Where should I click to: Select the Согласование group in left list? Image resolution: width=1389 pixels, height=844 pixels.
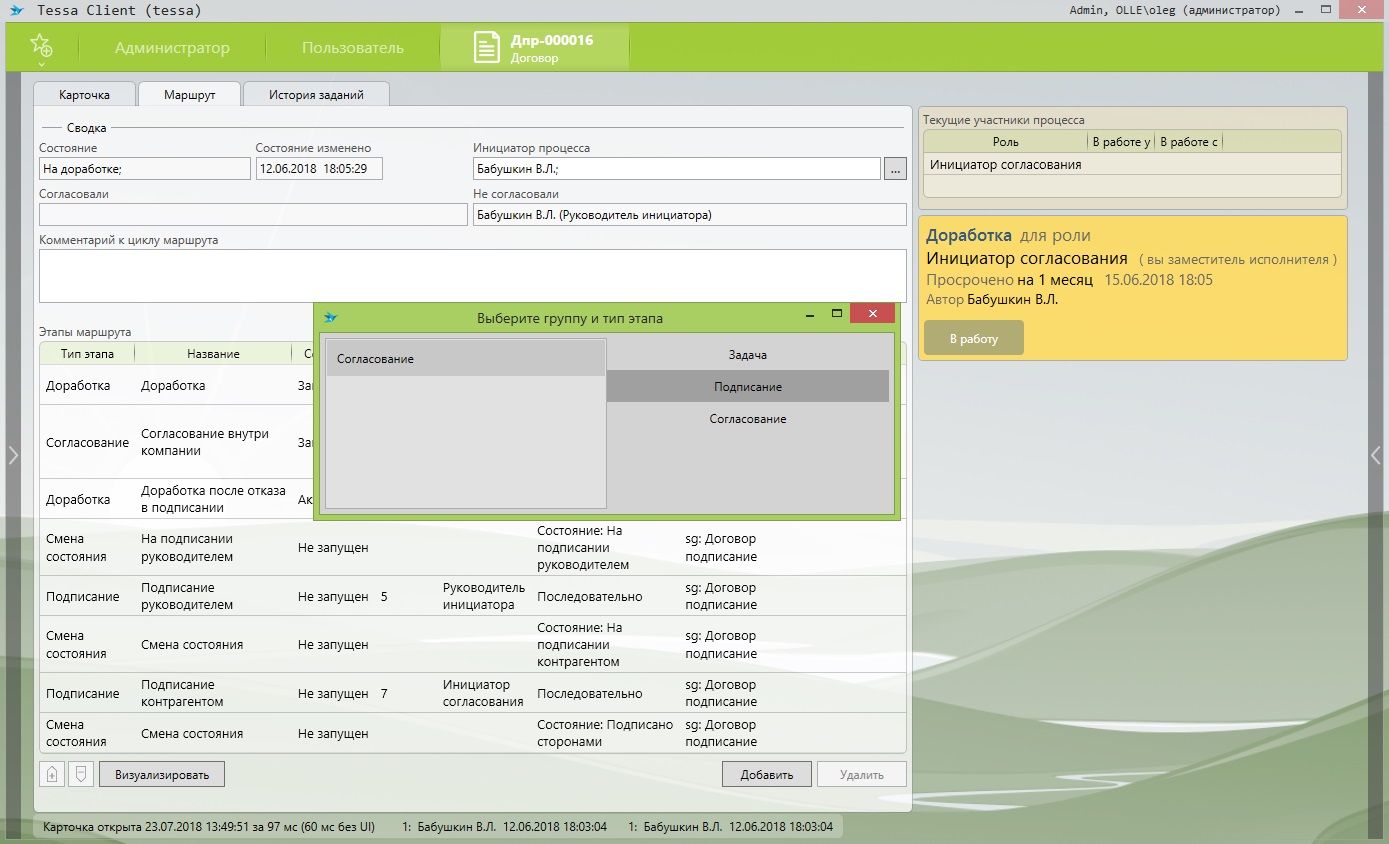(x=466, y=359)
